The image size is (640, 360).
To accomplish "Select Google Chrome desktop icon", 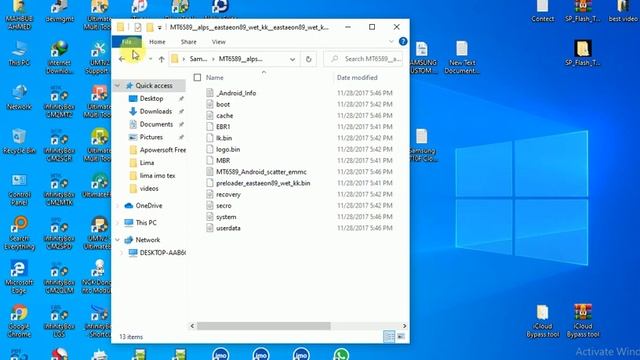I will pos(19,321).
